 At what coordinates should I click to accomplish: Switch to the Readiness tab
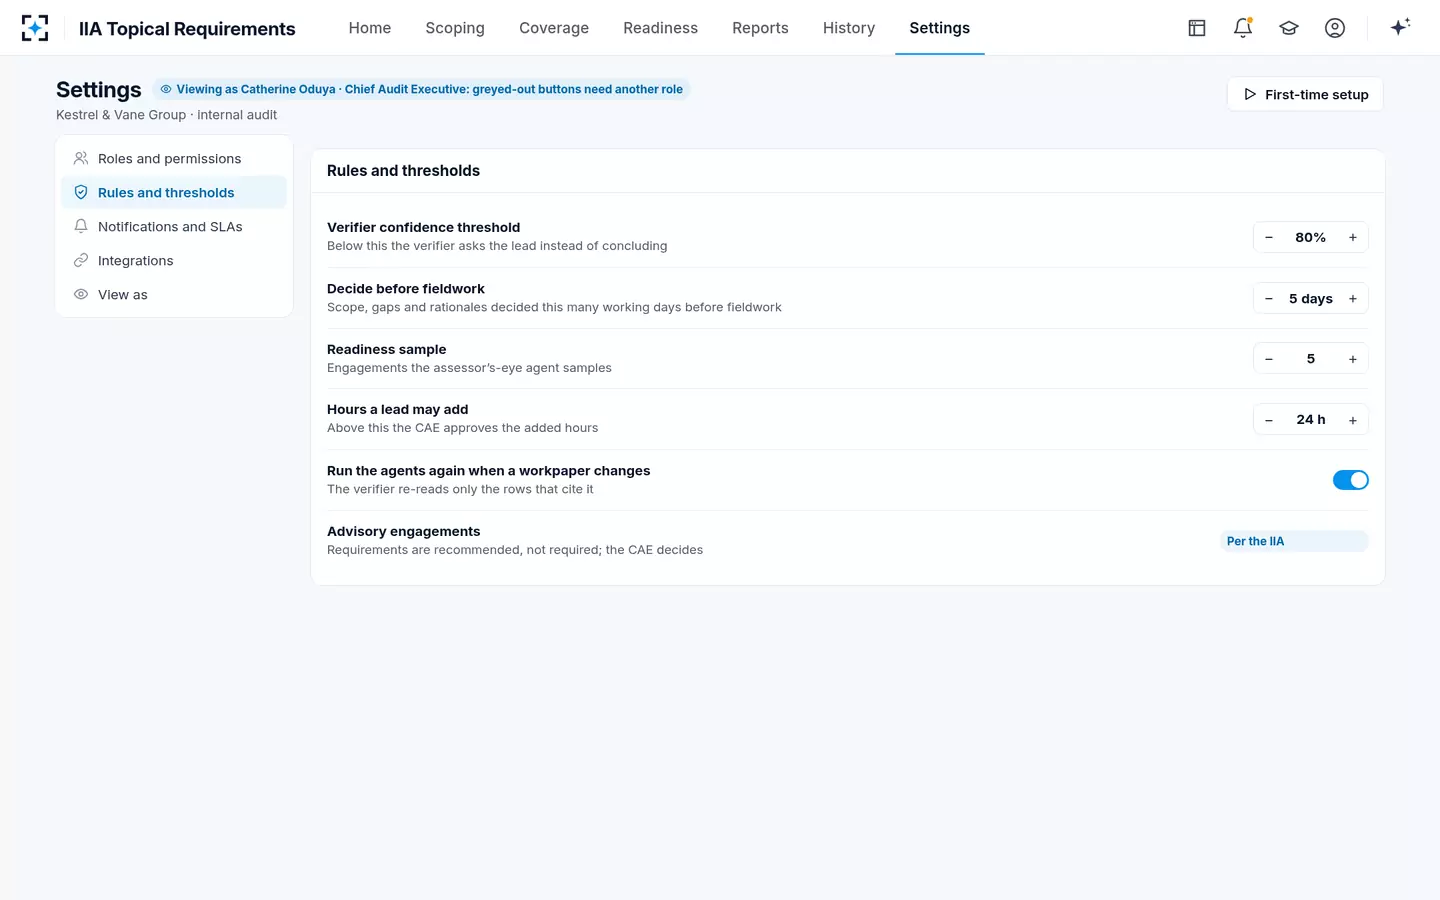pyautogui.click(x=660, y=28)
